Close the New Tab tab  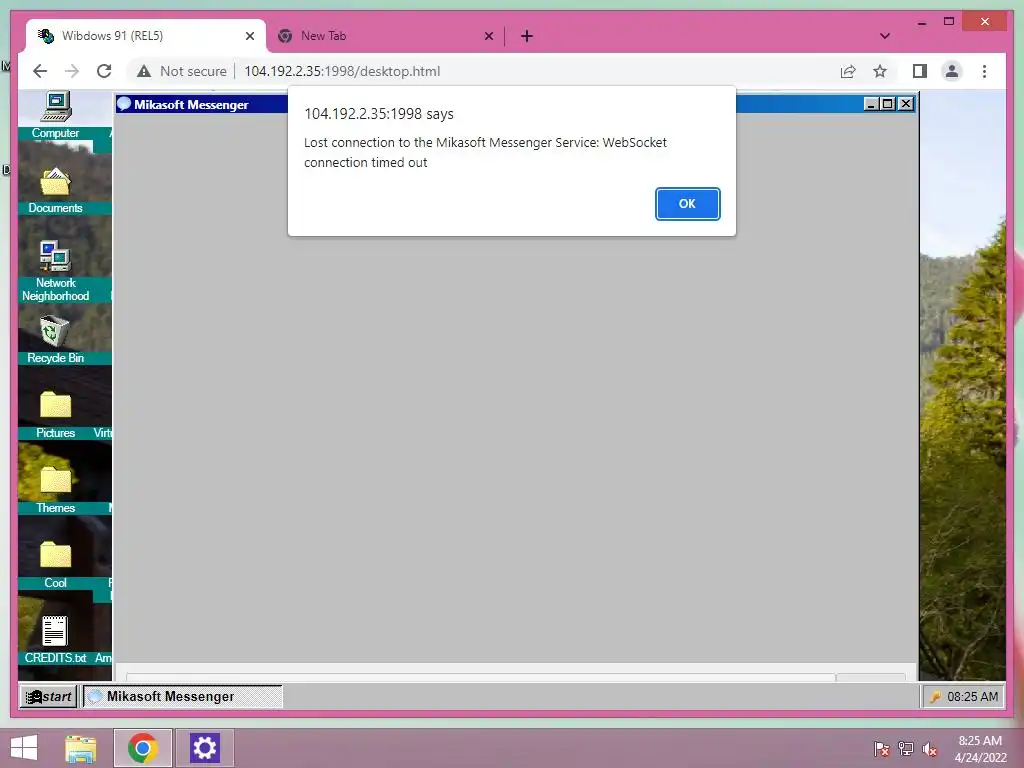[488, 36]
